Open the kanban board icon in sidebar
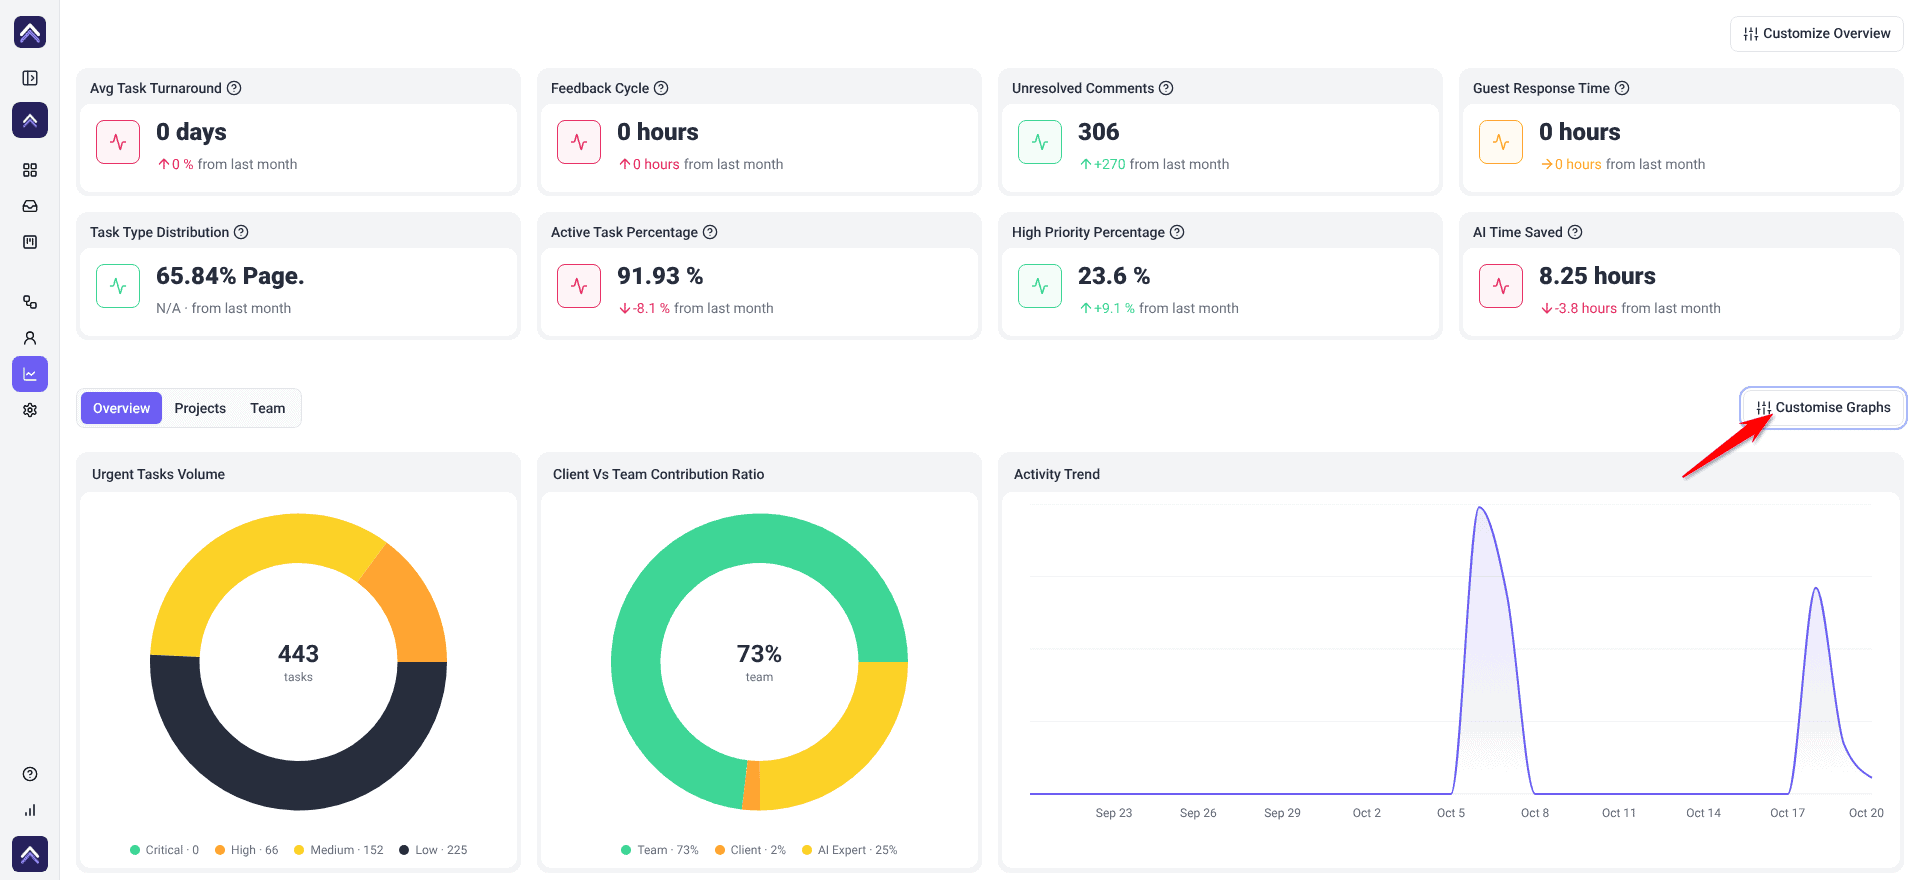The image size is (1920, 880). point(30,242)
